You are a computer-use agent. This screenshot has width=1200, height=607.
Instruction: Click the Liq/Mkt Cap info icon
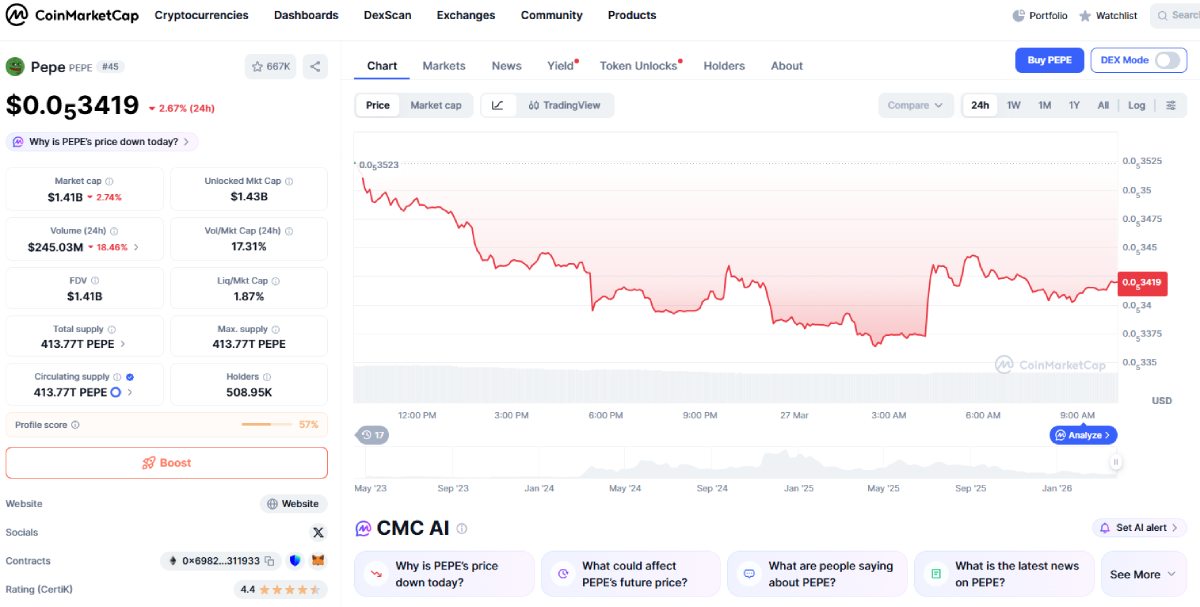tap(277, 281)
